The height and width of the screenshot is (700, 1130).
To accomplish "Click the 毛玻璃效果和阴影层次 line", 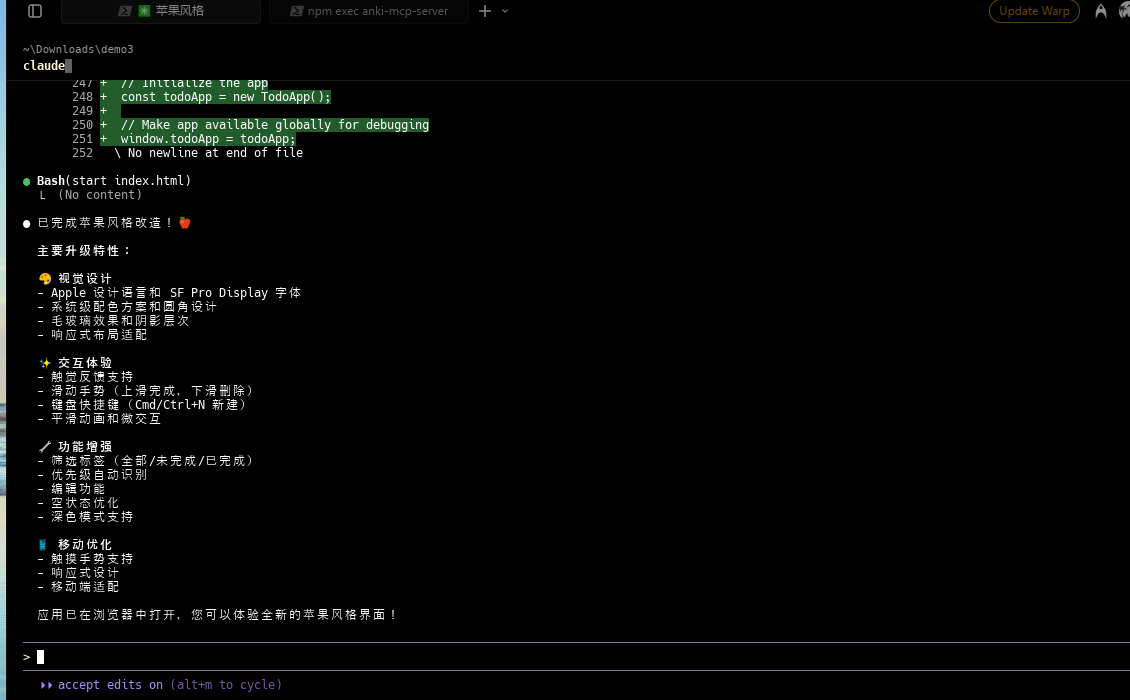I will (113, 321).
